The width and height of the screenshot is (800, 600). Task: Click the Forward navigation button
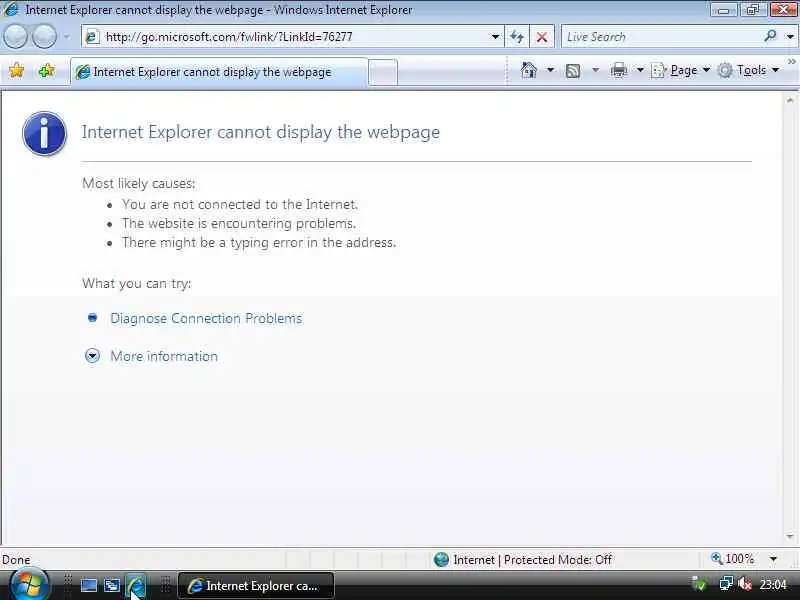pyautogui.click(x=44, y=36)
